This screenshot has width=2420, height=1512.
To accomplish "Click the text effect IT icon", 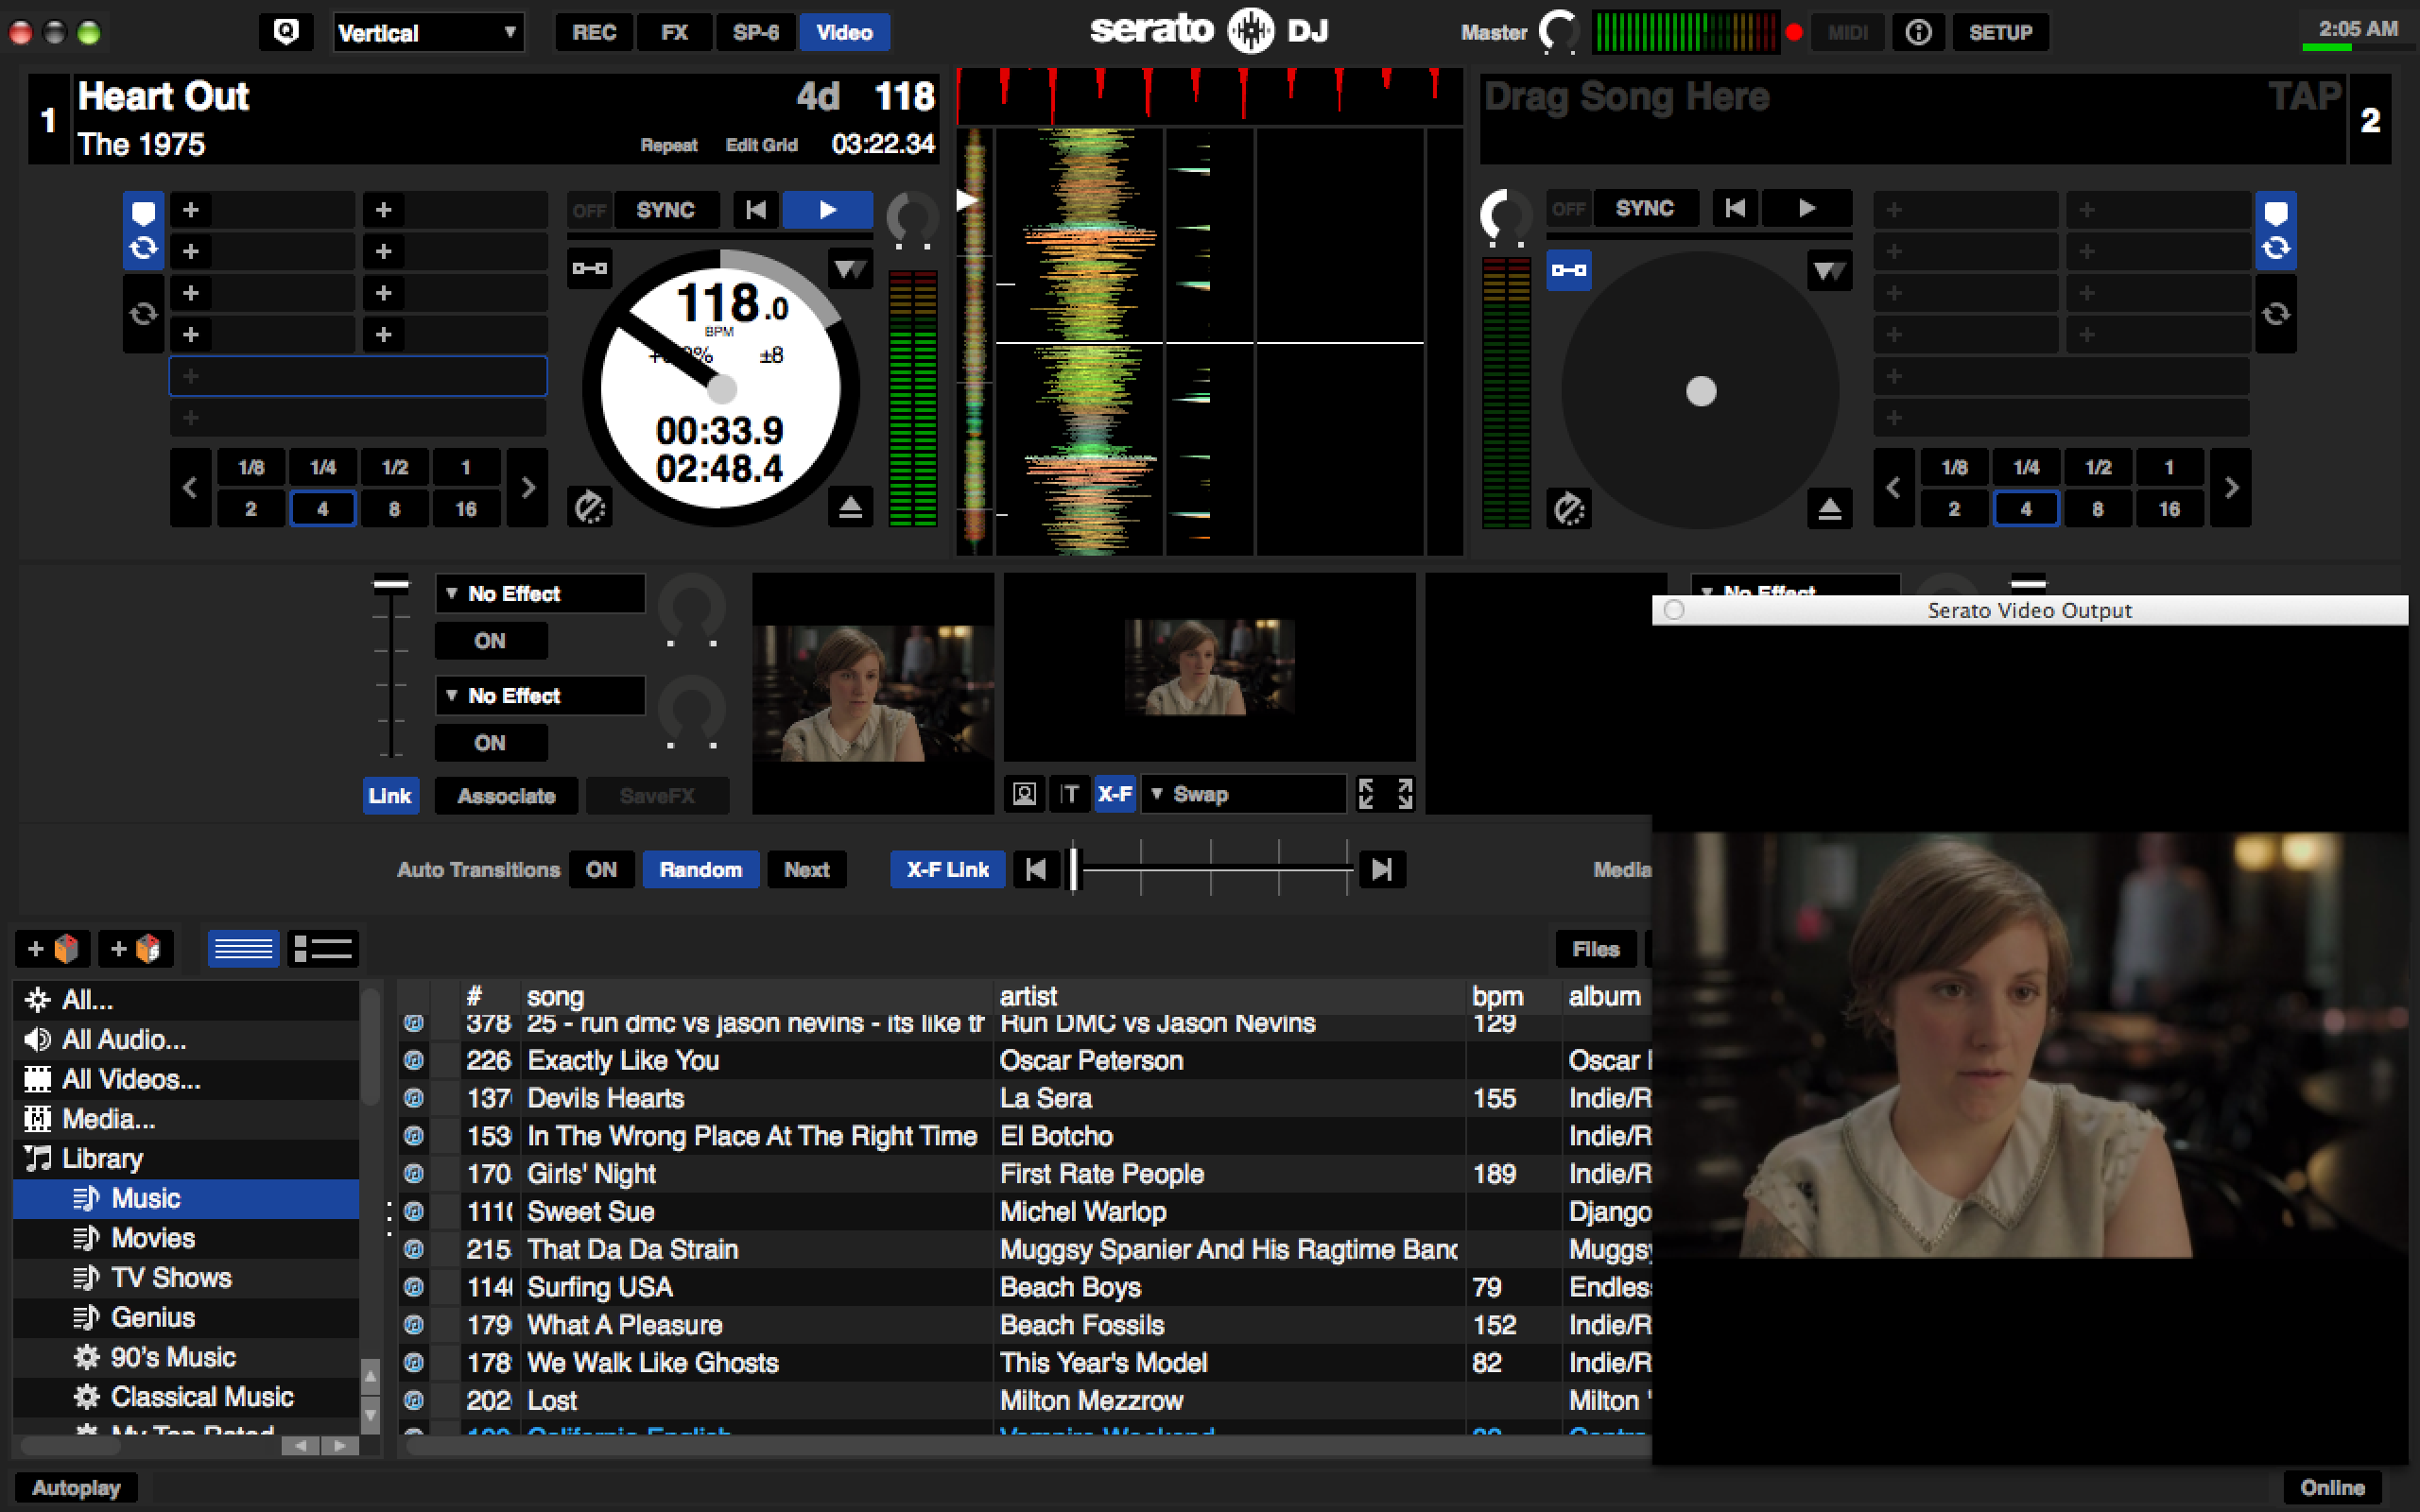I will [x=1069, y=794].
